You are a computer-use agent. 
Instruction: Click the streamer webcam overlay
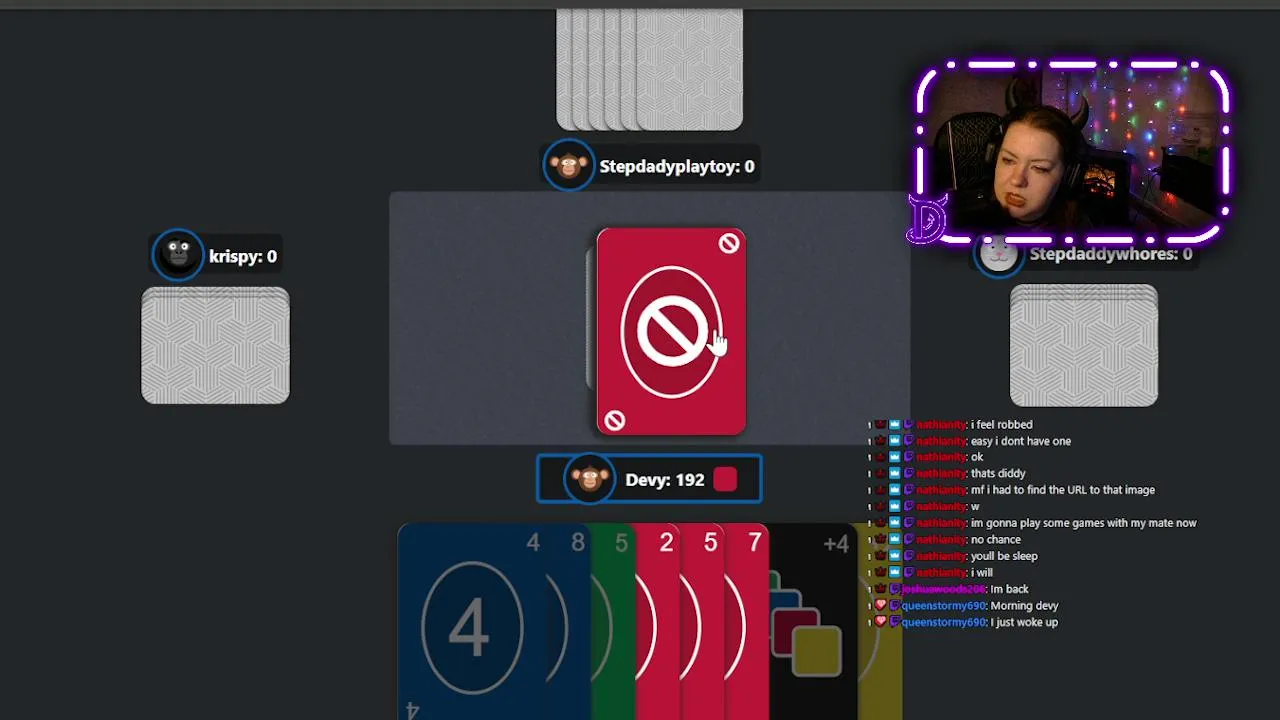tap(1072, 153)
